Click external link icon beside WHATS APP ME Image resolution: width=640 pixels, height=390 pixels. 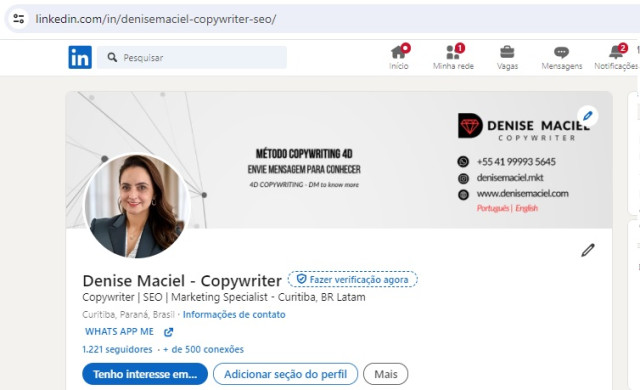click(x=168, y=332)
